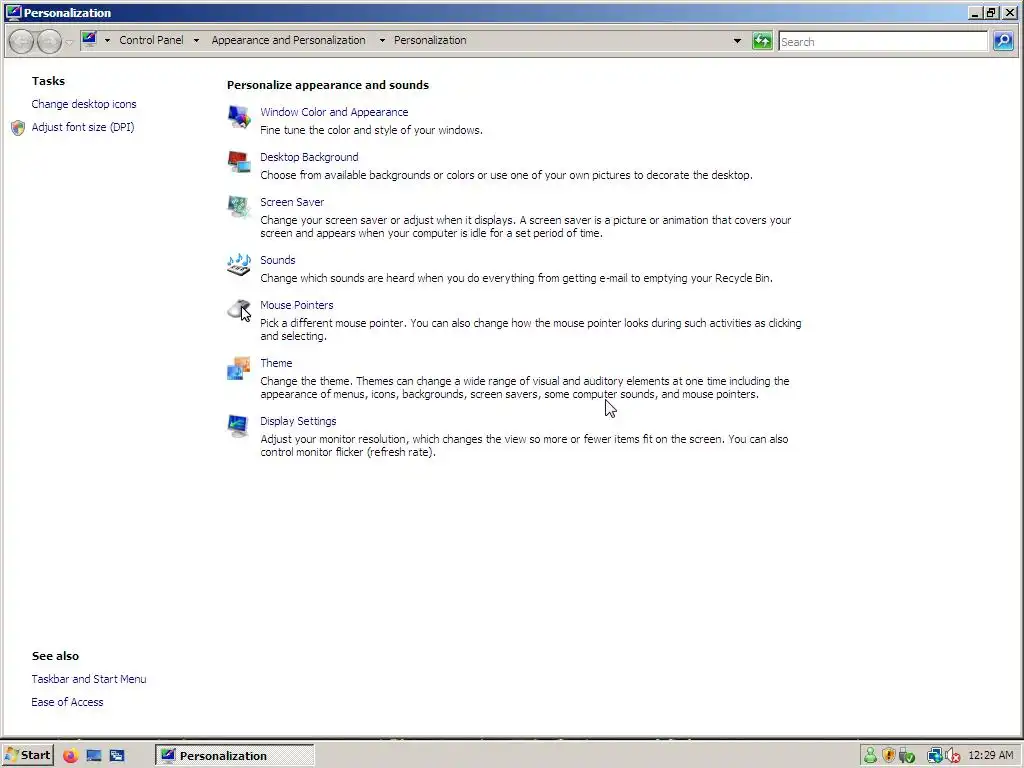Open Ease of Access link
This screenshot has height=768, width=1024.
tap(67, 702)
